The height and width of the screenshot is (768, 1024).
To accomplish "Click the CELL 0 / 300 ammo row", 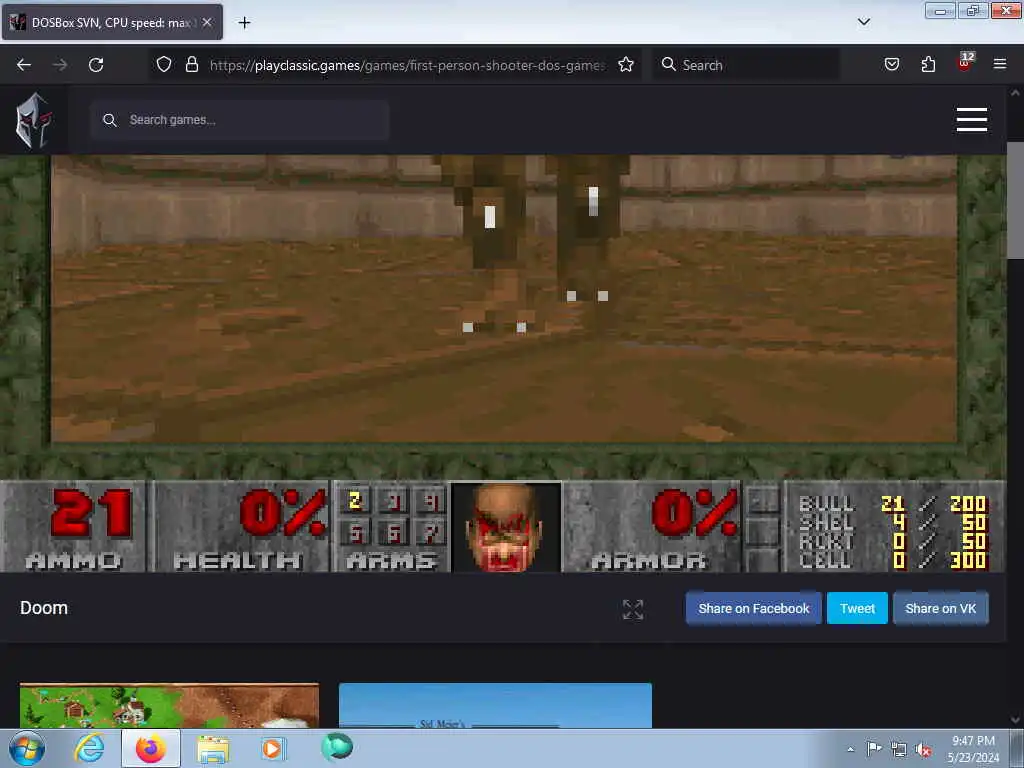I will (892, 560).
